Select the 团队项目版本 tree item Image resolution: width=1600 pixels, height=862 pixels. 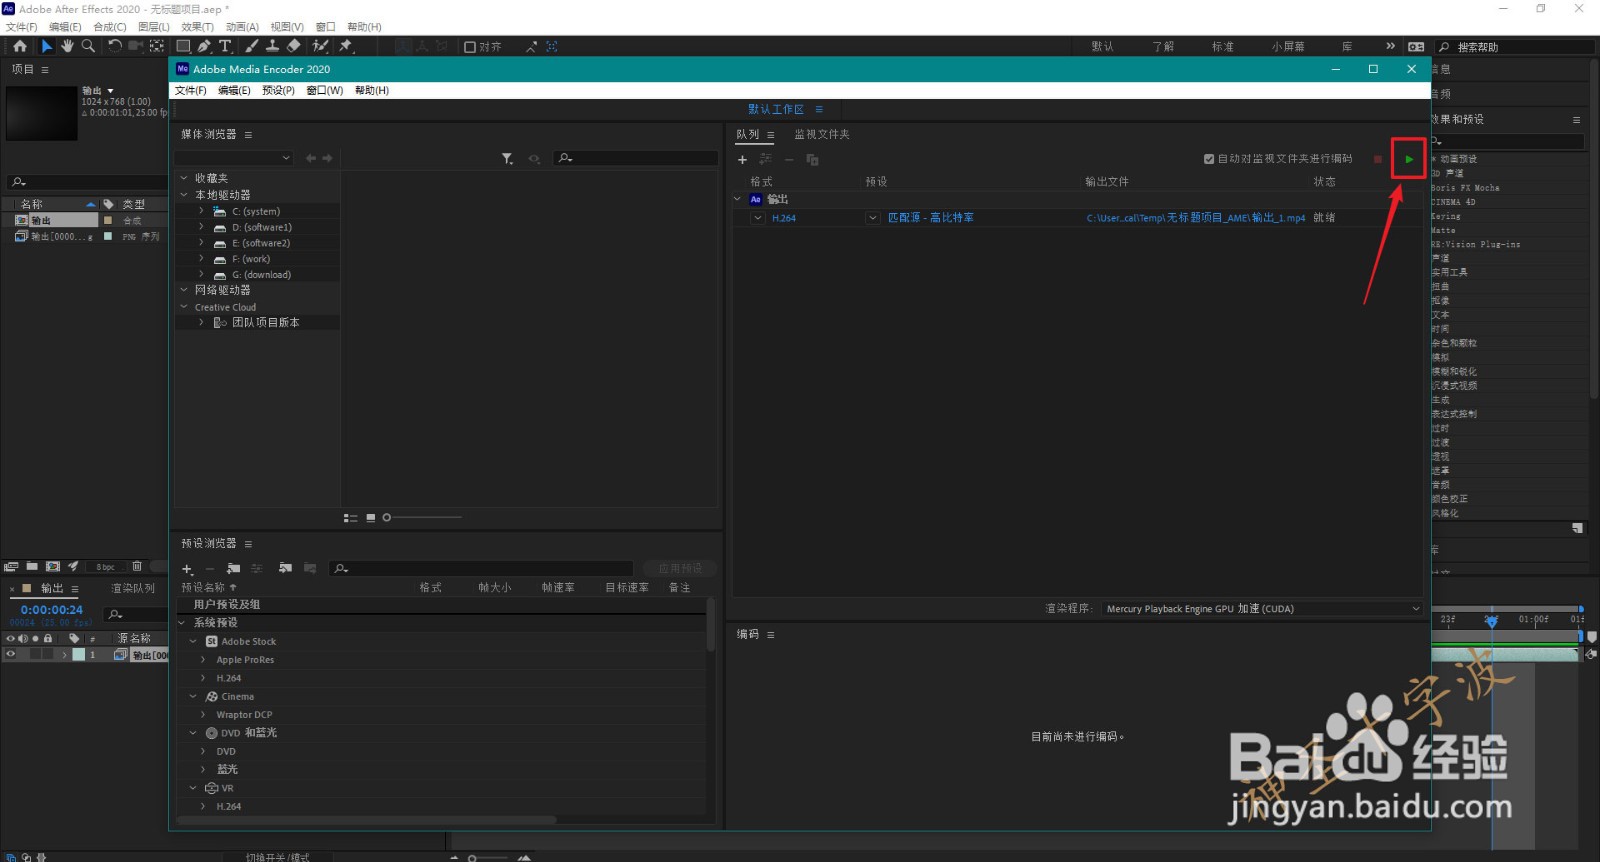click(x=266, y=323)
